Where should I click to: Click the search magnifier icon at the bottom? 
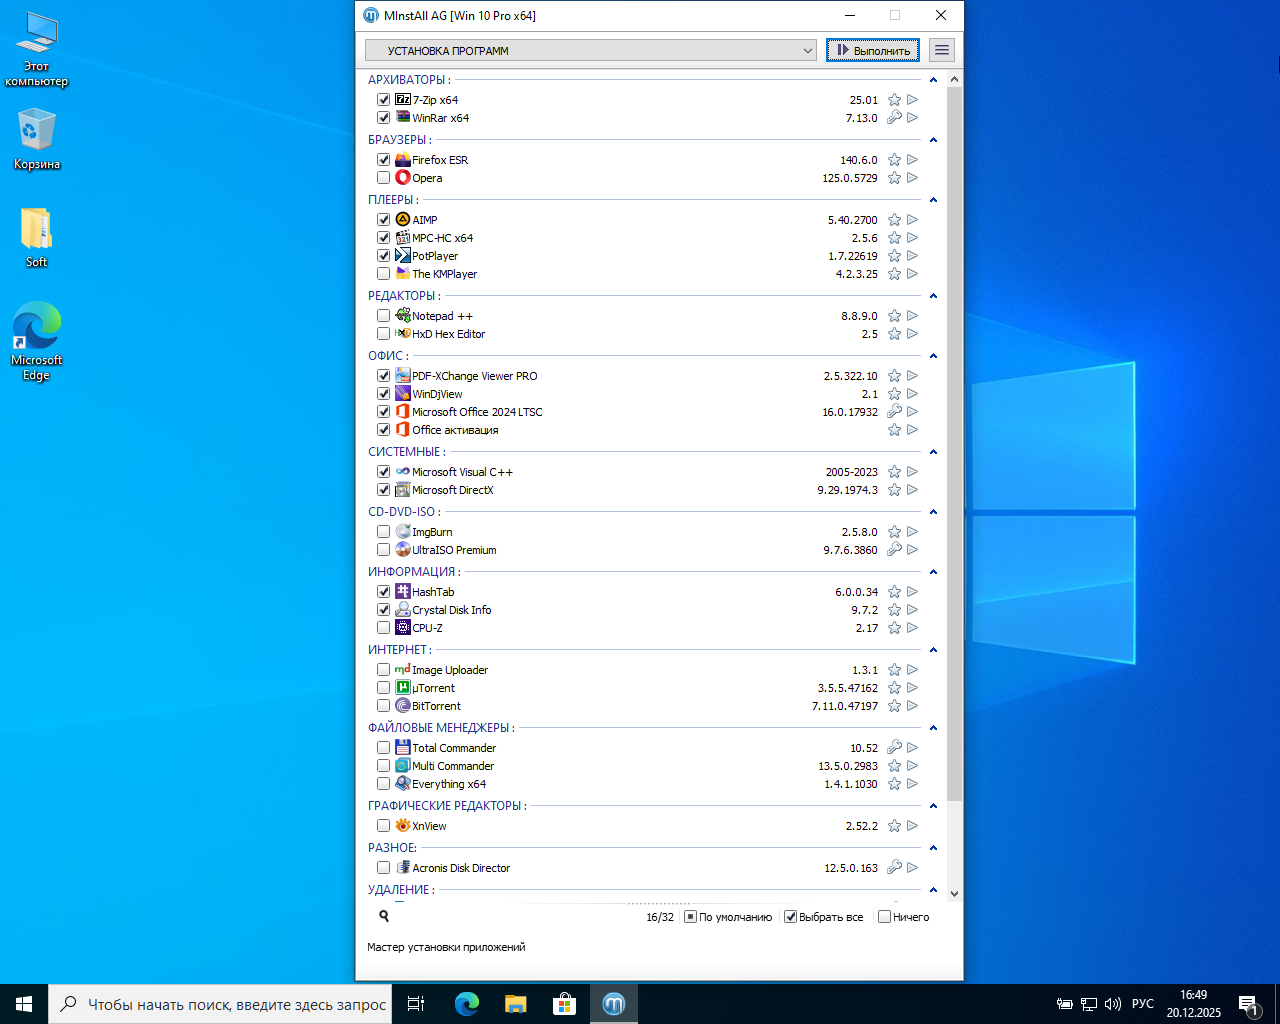pyautogui.click(x=384, y=916)
